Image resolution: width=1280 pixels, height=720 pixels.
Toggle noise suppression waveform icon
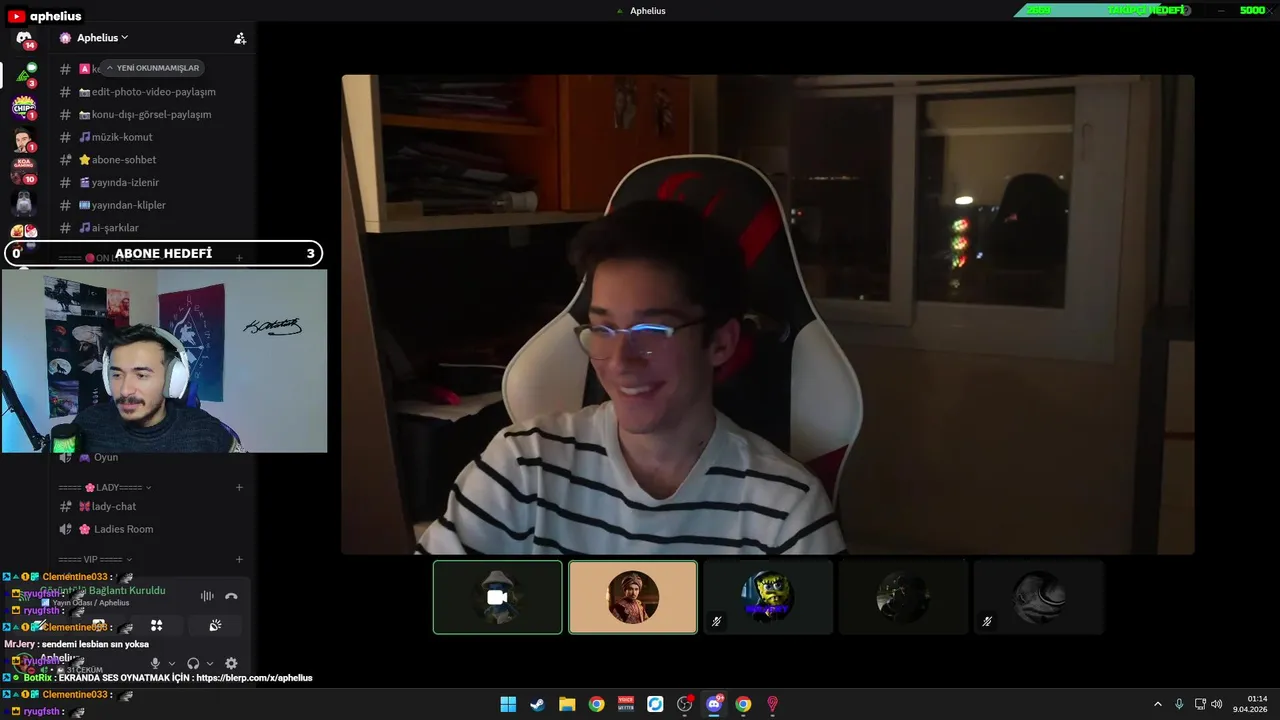click(207, 596)
